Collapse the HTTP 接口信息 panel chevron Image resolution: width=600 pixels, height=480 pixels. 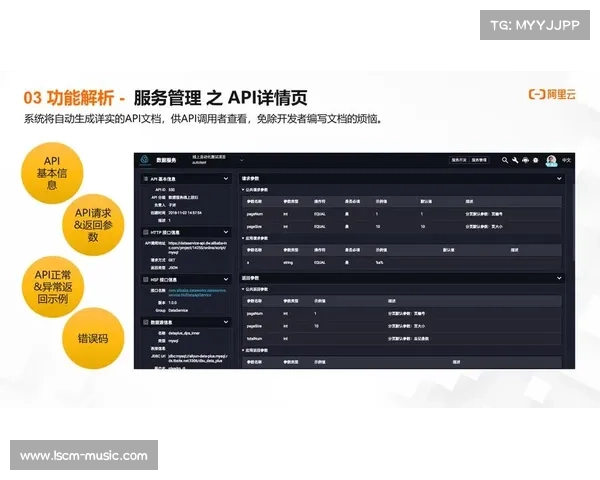click(226, 232)
